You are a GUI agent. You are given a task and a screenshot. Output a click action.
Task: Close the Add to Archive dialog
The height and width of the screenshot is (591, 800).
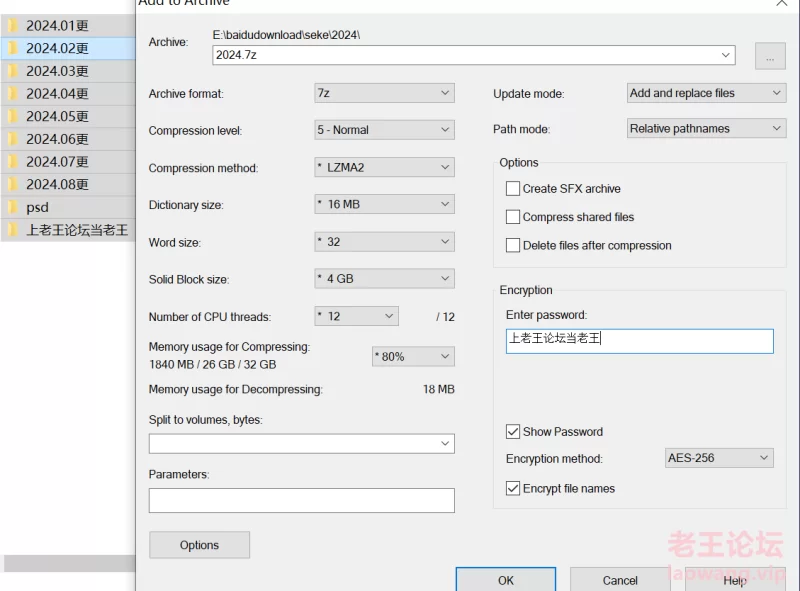[781, 3]
